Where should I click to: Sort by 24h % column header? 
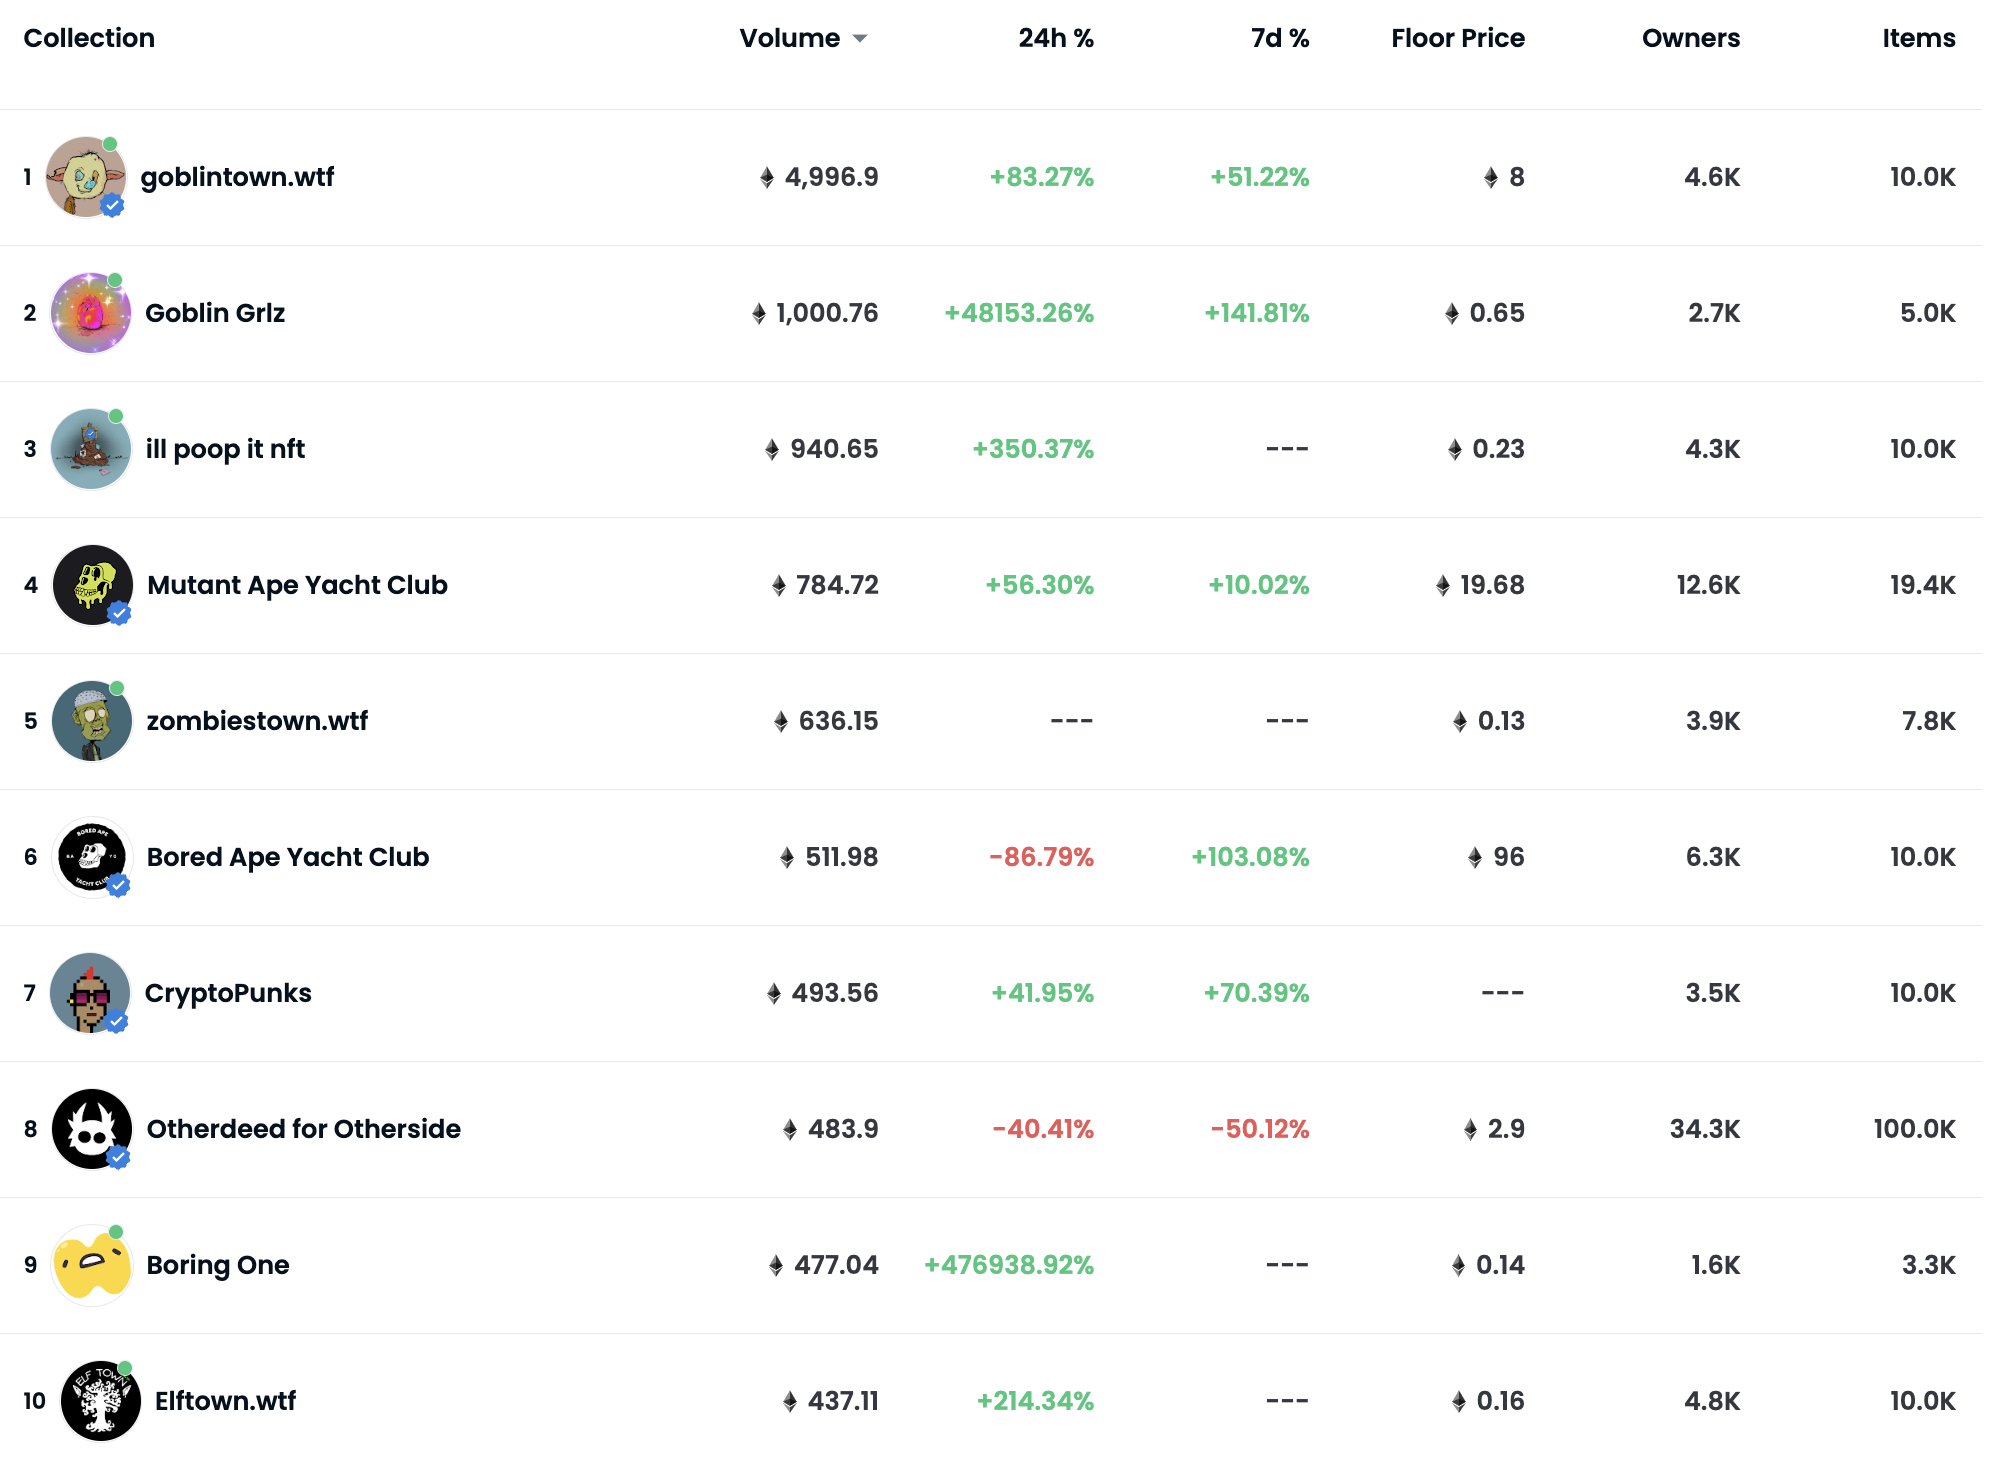(1056, 38)
